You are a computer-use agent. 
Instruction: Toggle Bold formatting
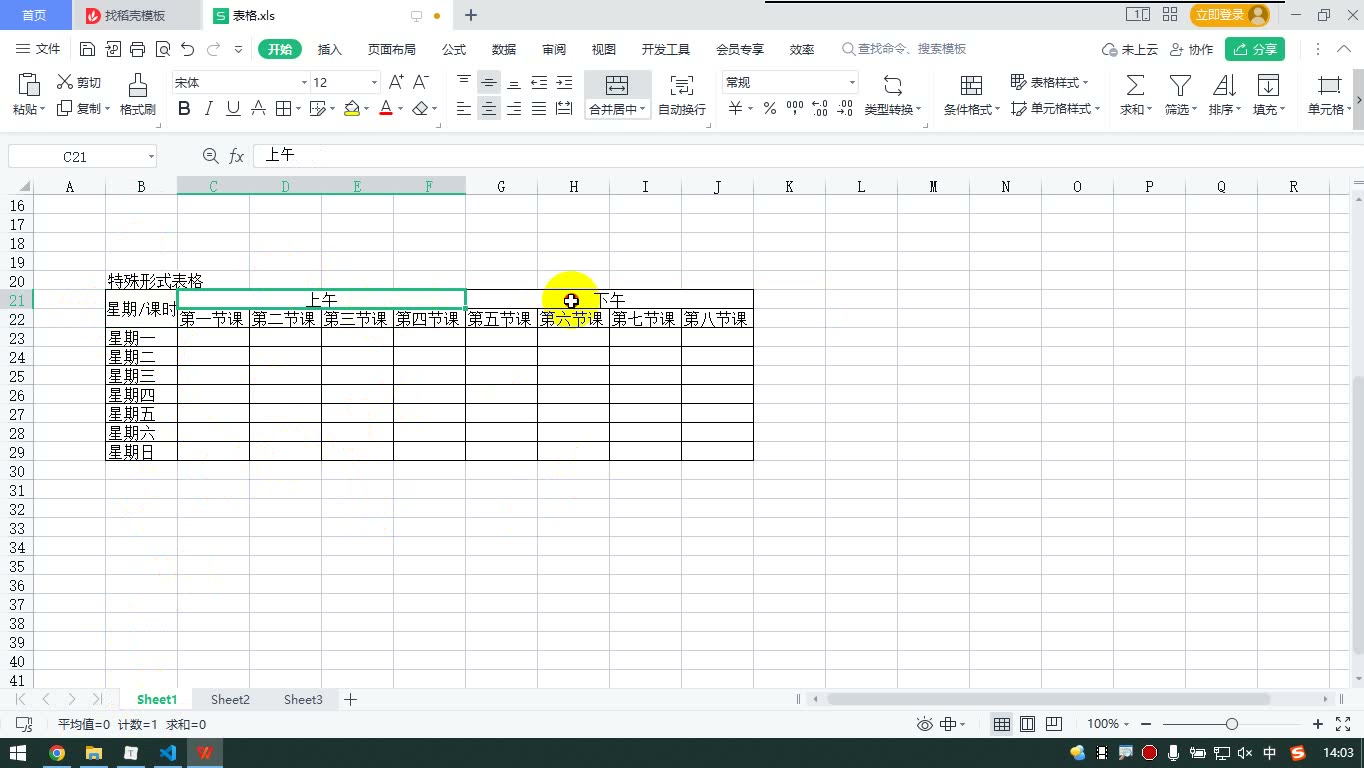(184, 108)
